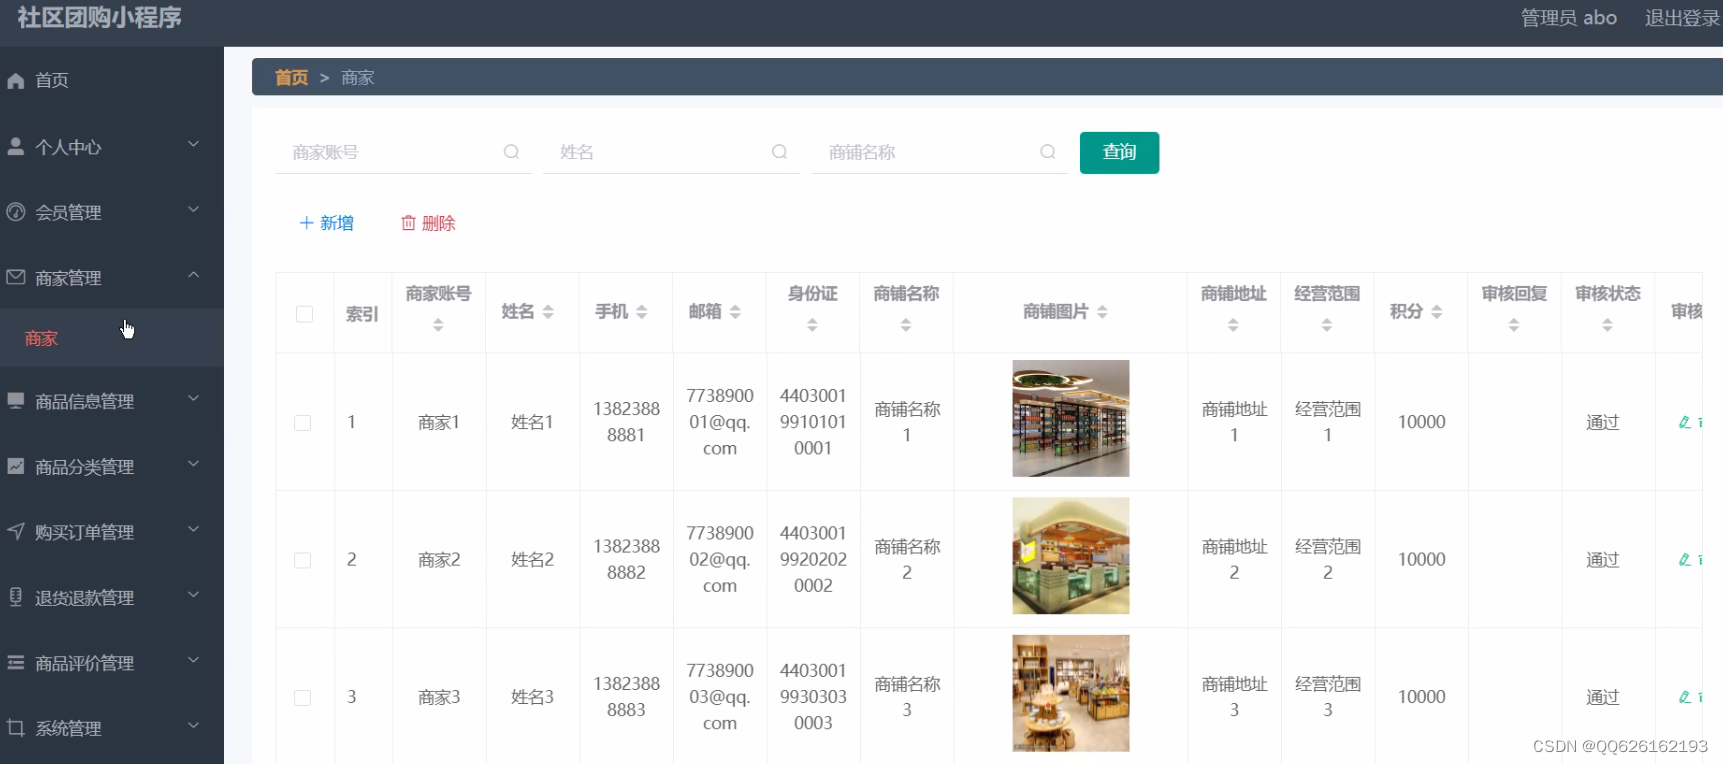Focus the 商铺名称 search field
Screen dimensions: 1723x764
(939, 152)
